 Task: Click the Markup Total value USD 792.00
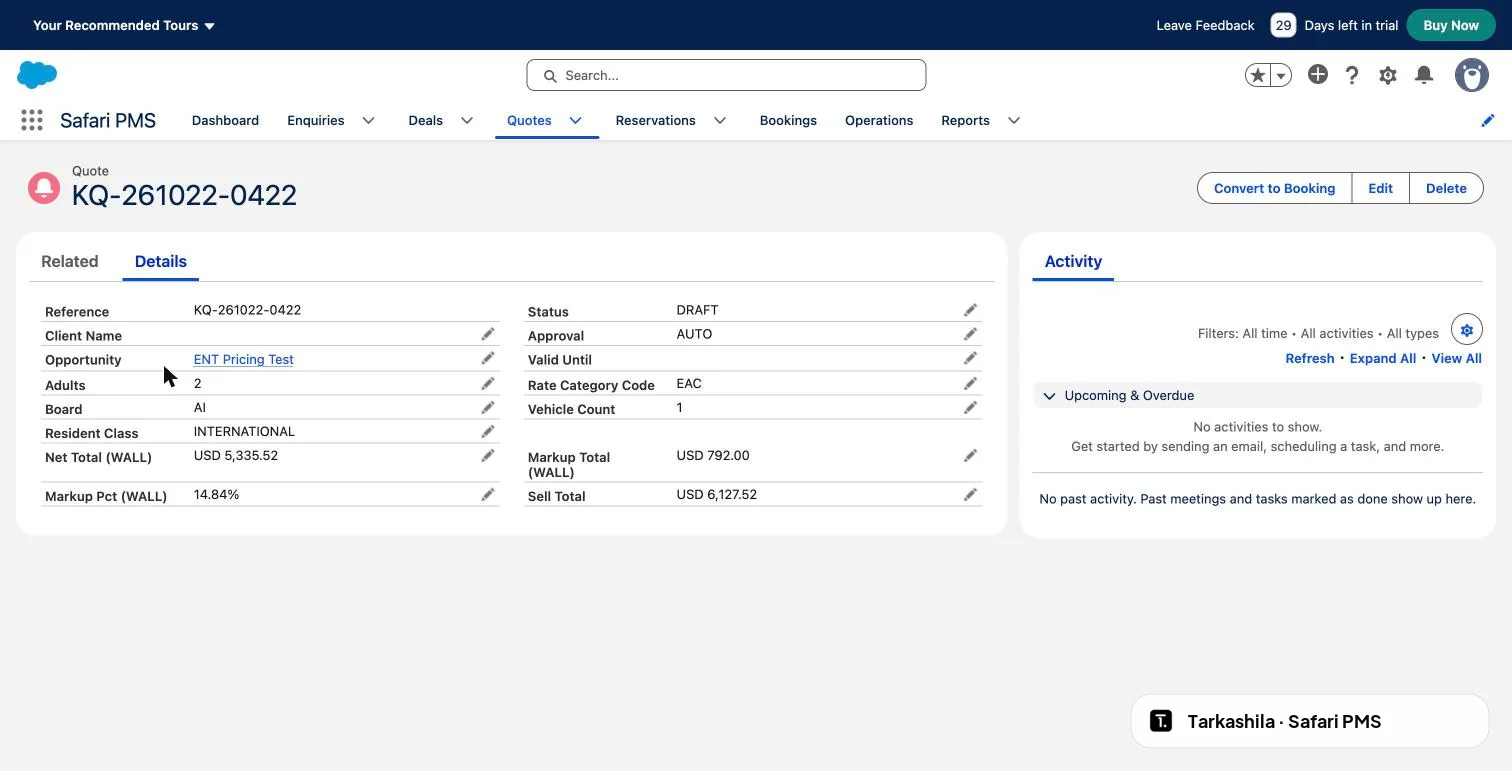coord(713,455)
